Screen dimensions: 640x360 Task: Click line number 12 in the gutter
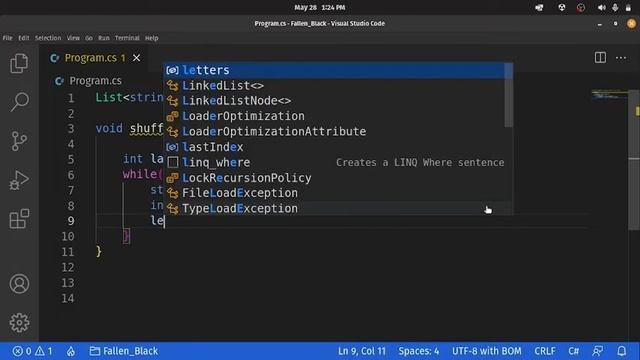tap(68, 267)
